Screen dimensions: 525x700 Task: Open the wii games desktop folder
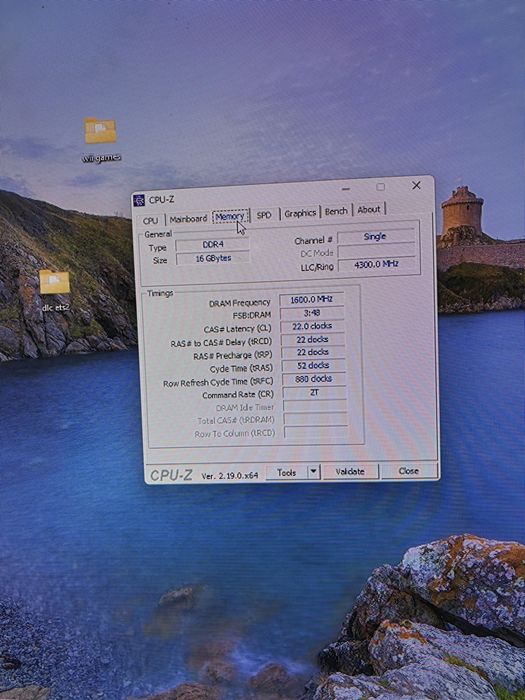pyautogui.click(x=100, y=131)
